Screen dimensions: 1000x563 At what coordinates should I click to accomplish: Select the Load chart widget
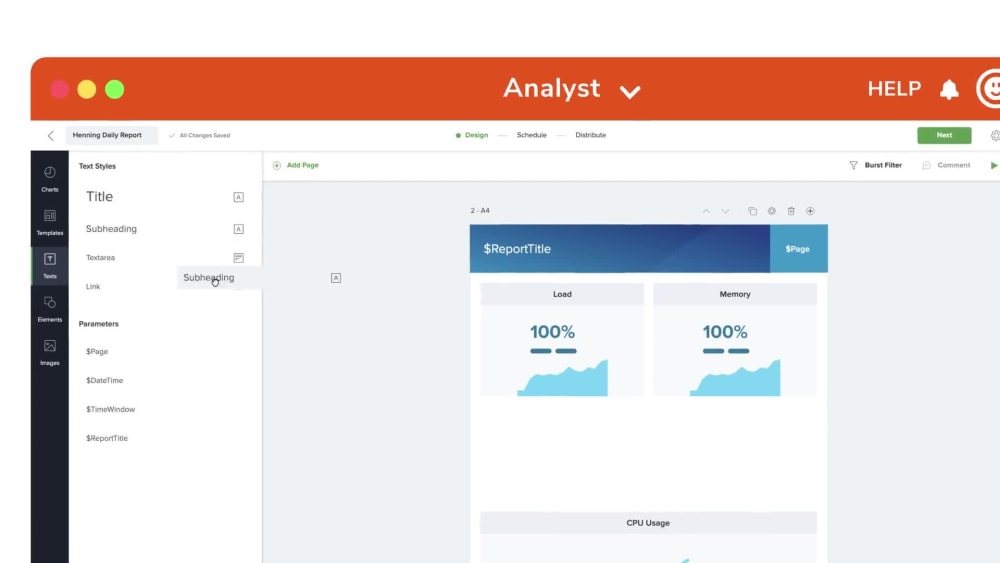coord(562,340)
